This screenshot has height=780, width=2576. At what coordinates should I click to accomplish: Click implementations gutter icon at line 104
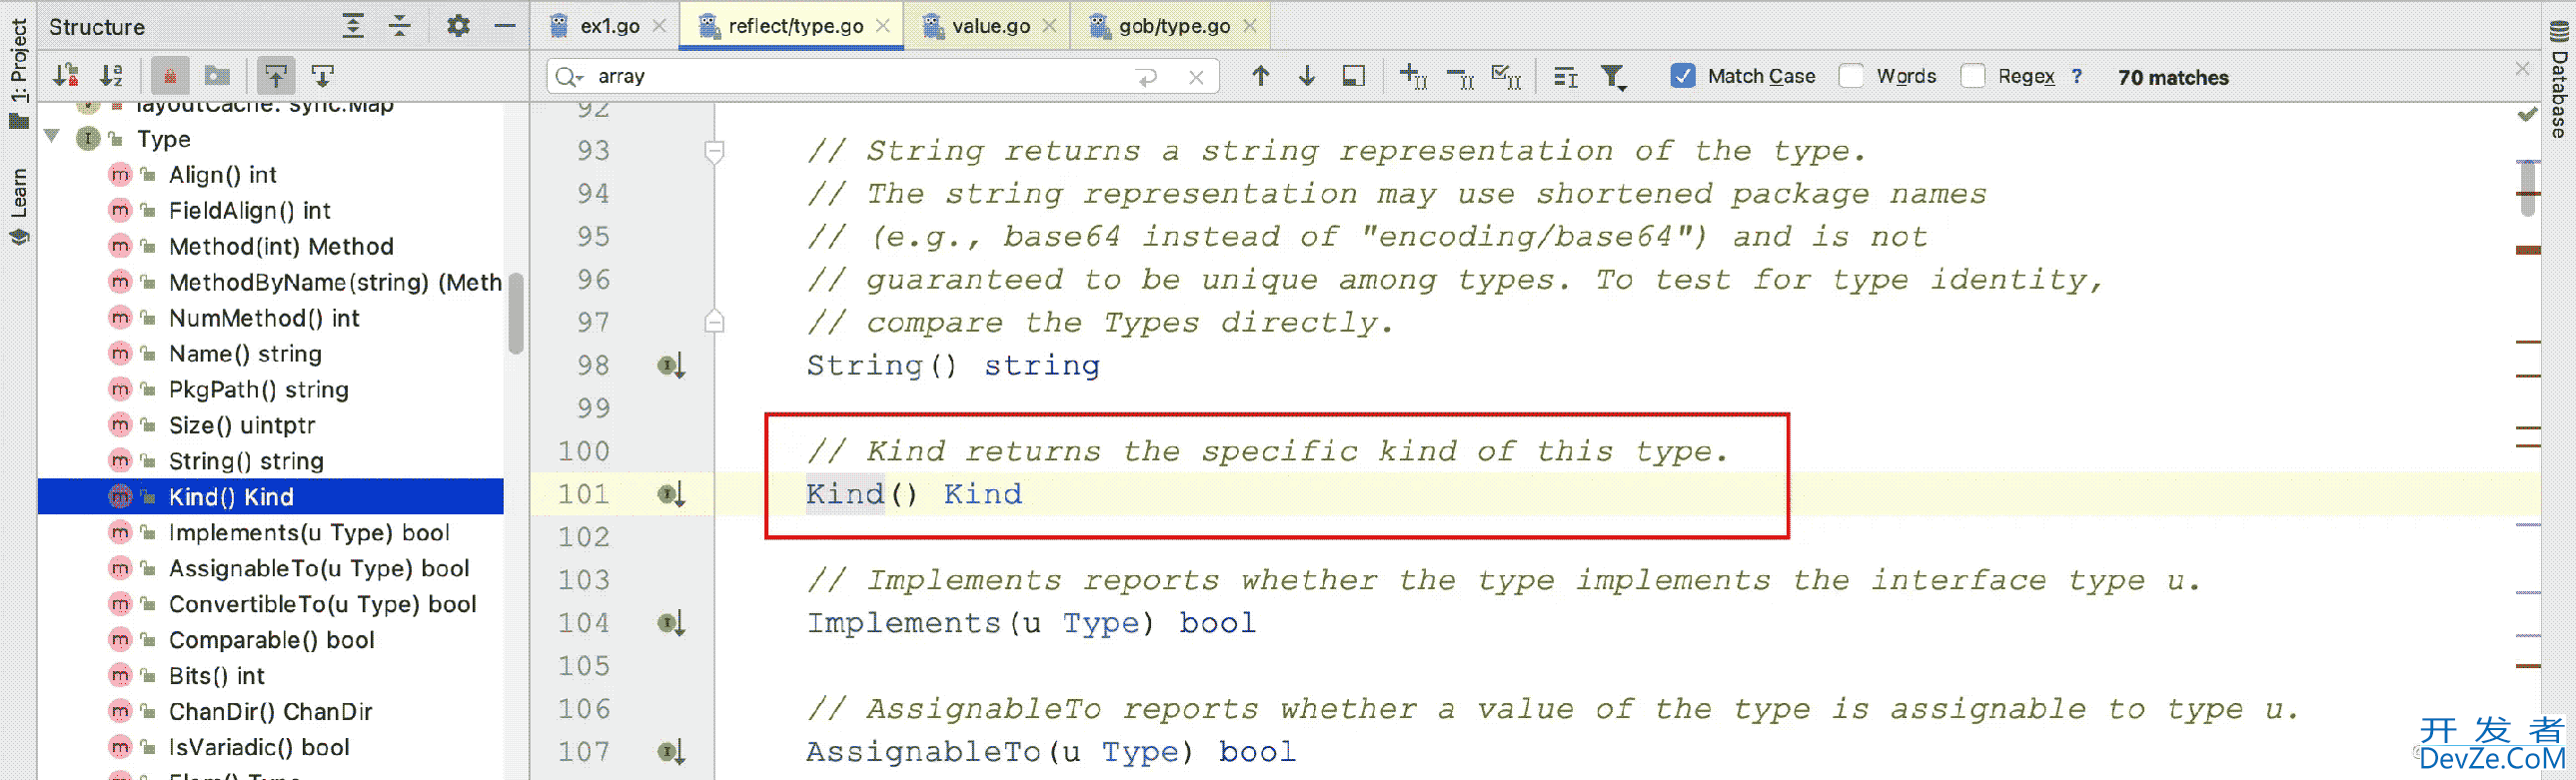pos(671,624)
